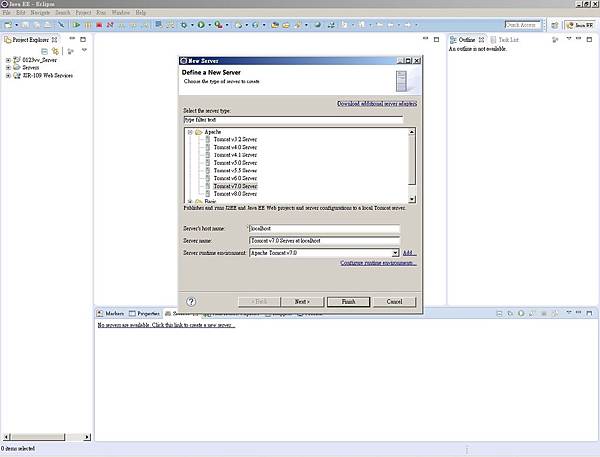The image size is (600, 457).
Task: Expand the JSR-109 Web Services node
Action: pyautogui.click(x=8, y=76)
